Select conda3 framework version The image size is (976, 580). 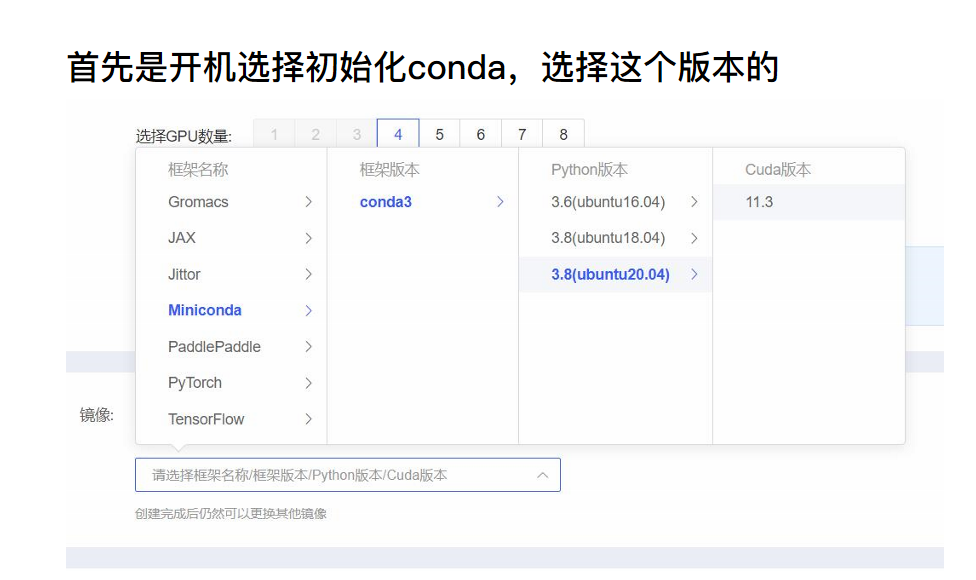[x=386, y=202]
